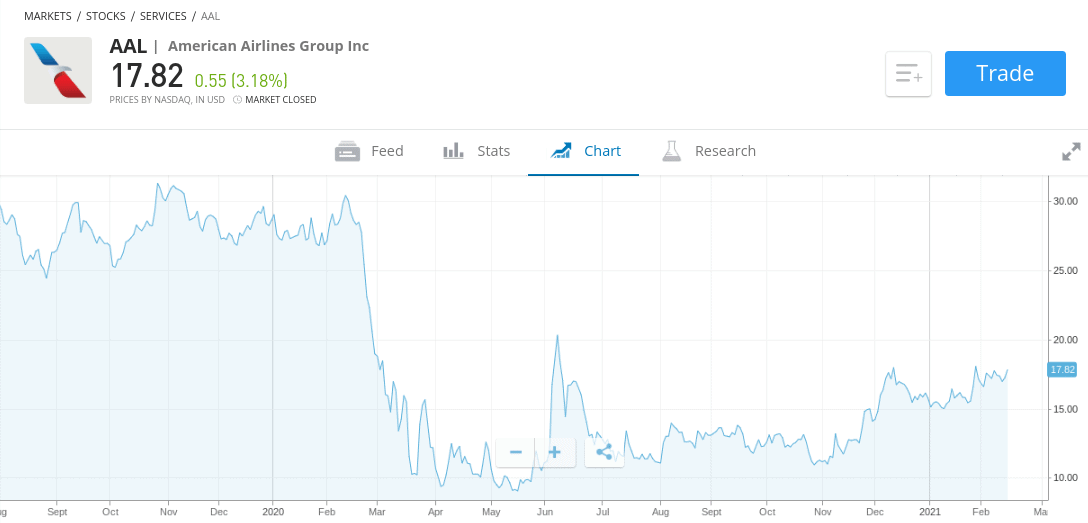Zoom out chart with minus button
Screen dimensions: 1088x523
coord(516,453)
